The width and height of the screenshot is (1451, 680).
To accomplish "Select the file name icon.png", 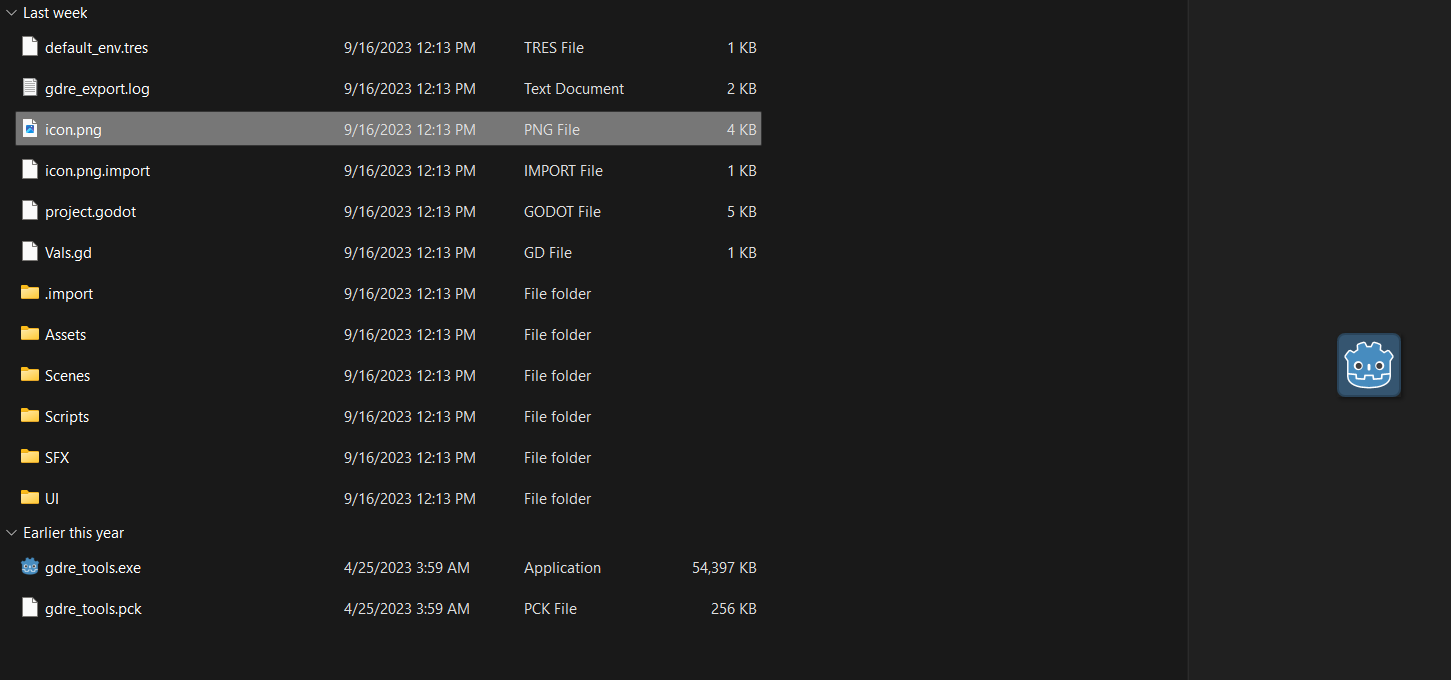I will click(73, 130).
